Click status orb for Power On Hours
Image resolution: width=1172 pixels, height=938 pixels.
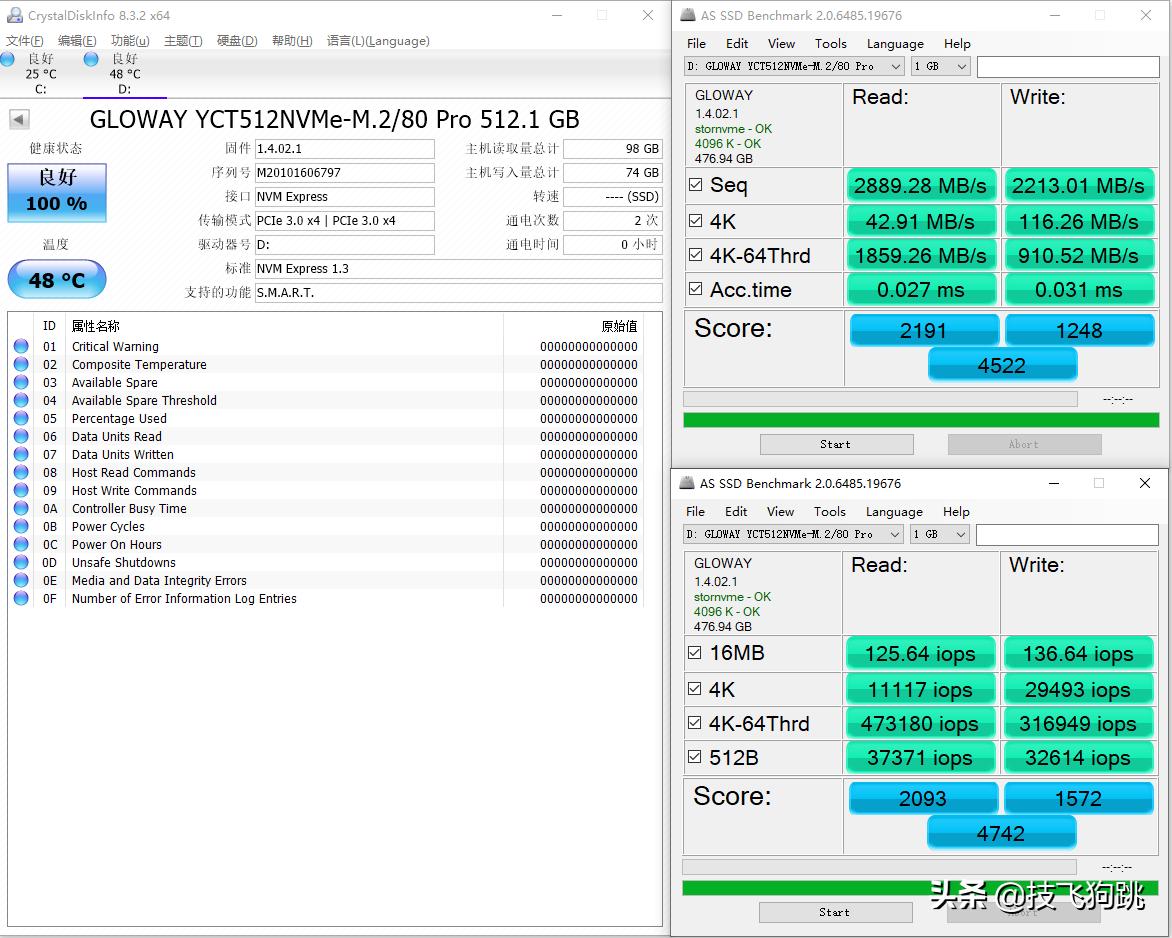tap(21, 543)
